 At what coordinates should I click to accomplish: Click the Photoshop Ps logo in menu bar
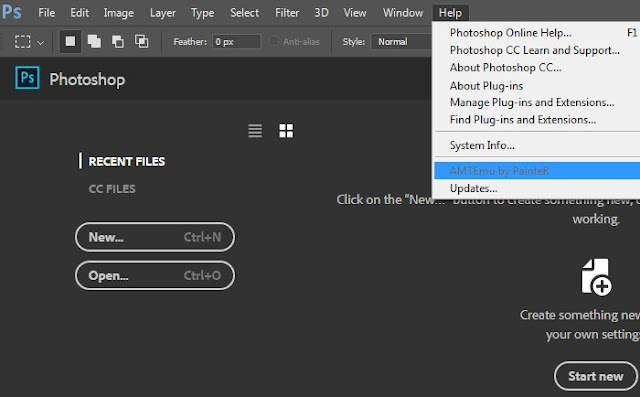pyautogui.click(x=11, y=12)
